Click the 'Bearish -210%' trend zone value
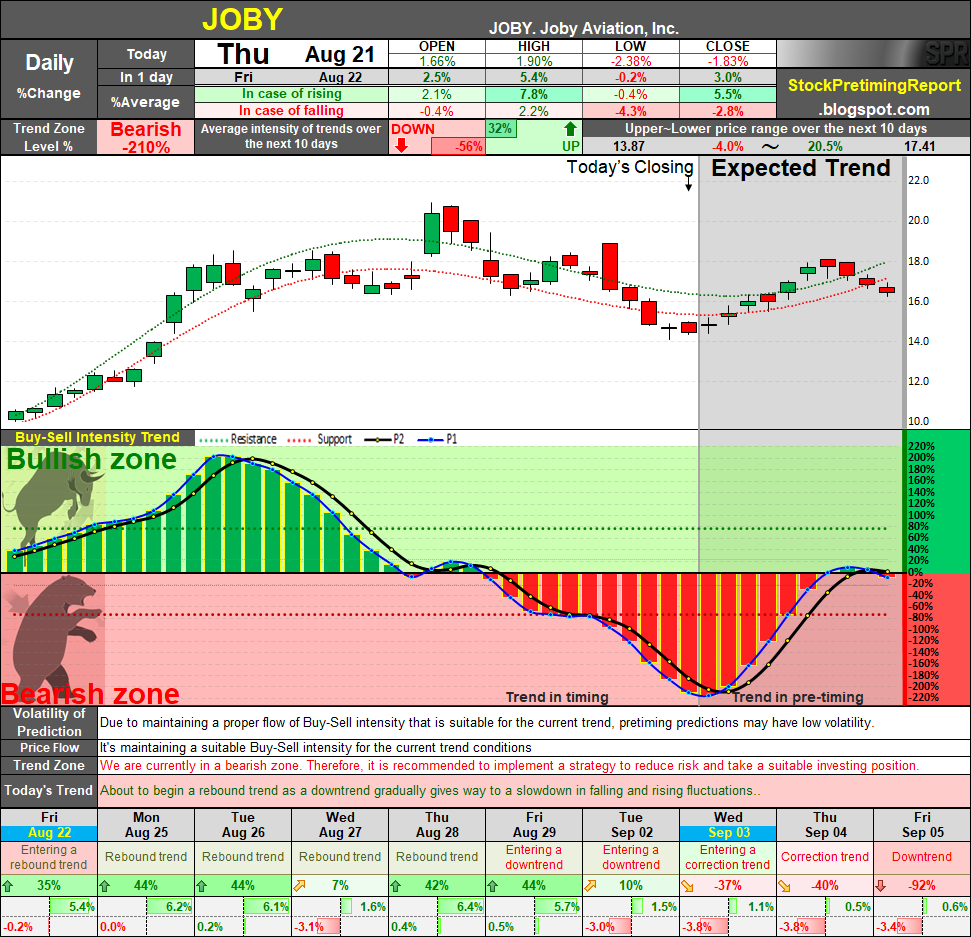The image size is (971, 937). click(146, 137)
